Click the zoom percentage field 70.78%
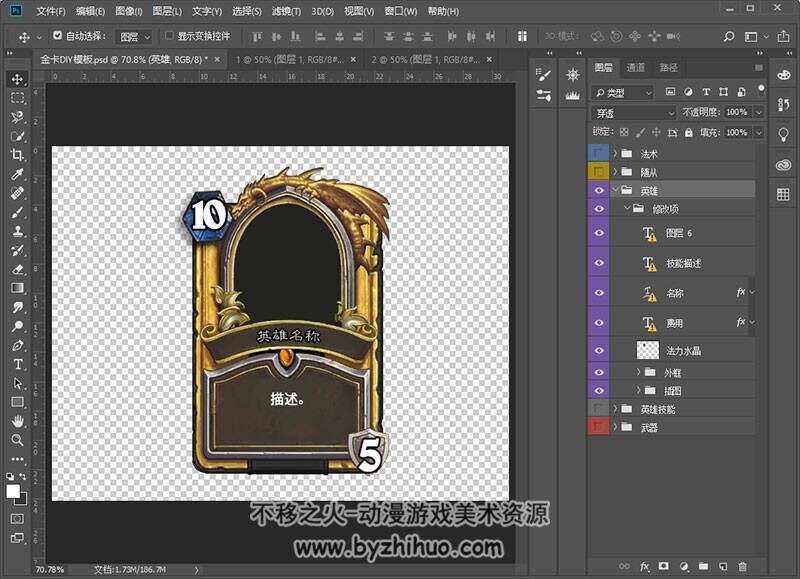 (x=49, y=569)
